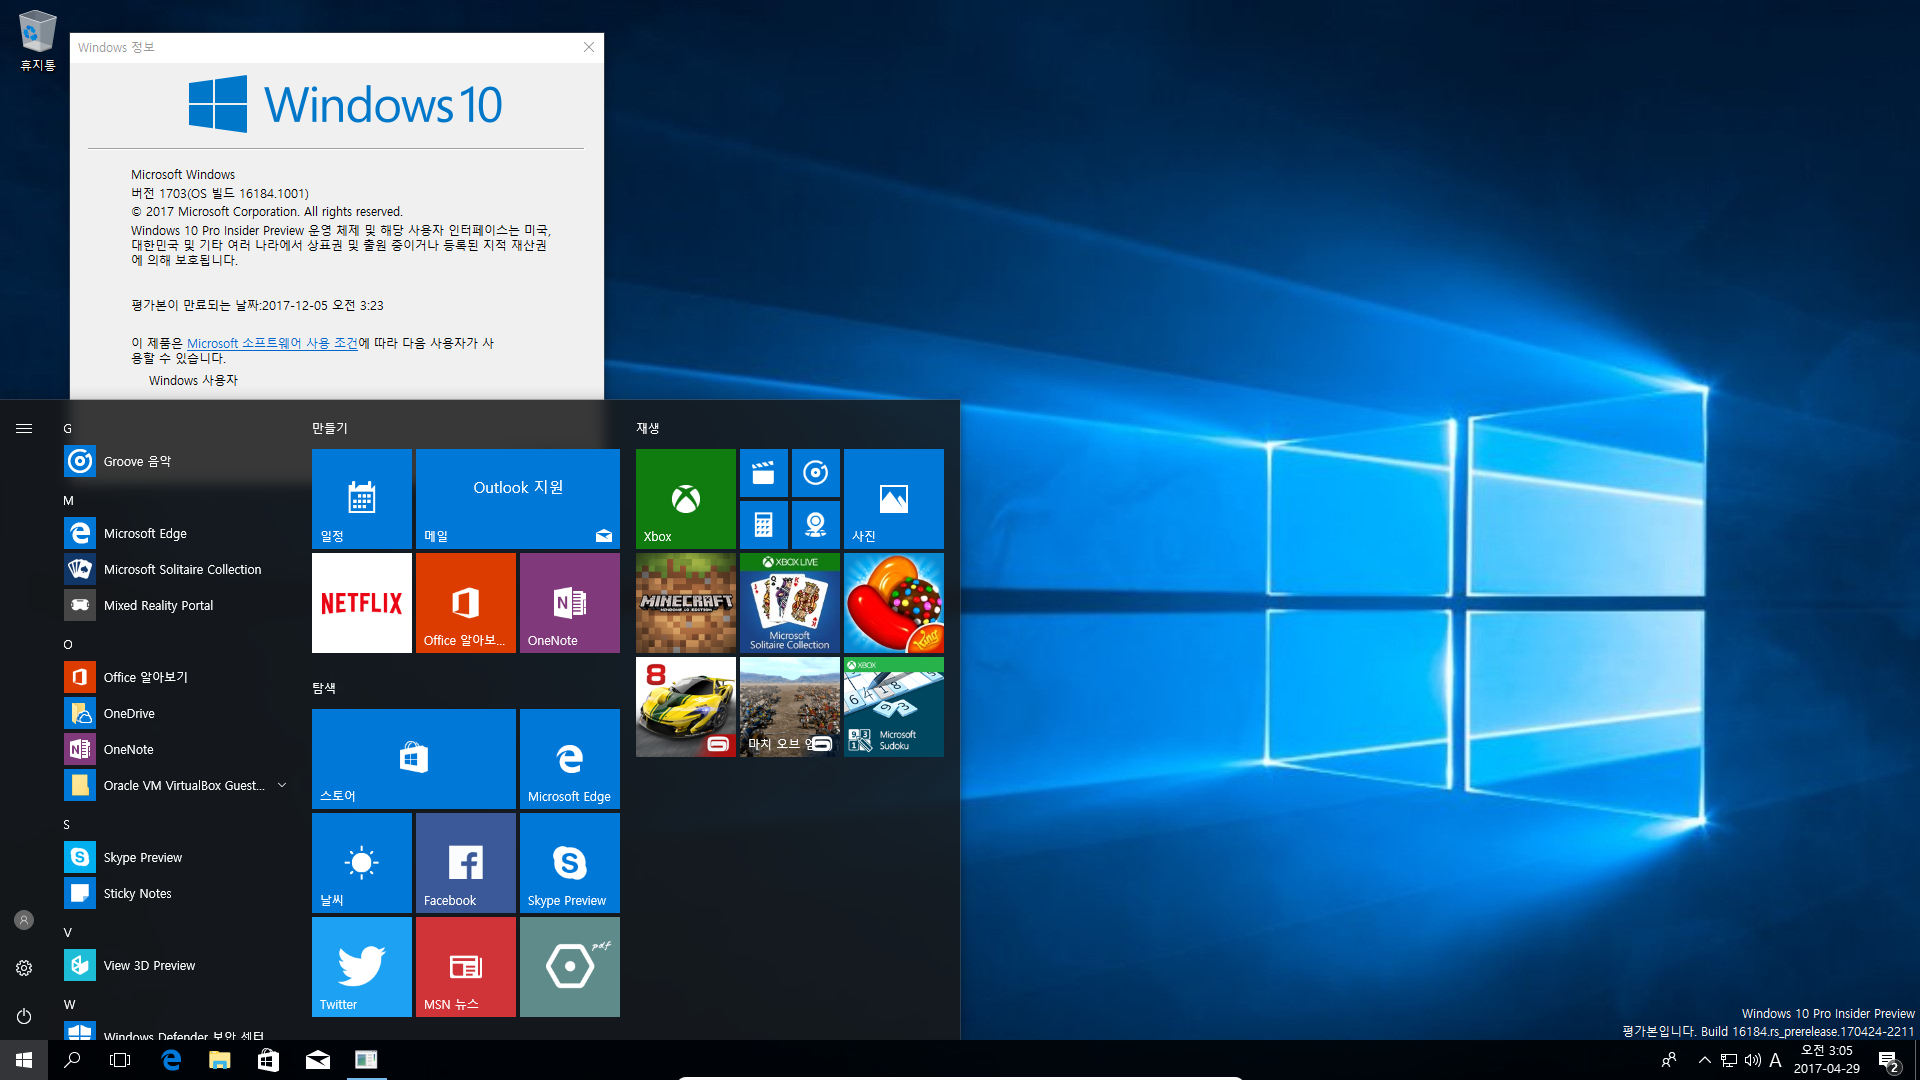Open Xbox app tile in Start menu

tap(684, 497)
